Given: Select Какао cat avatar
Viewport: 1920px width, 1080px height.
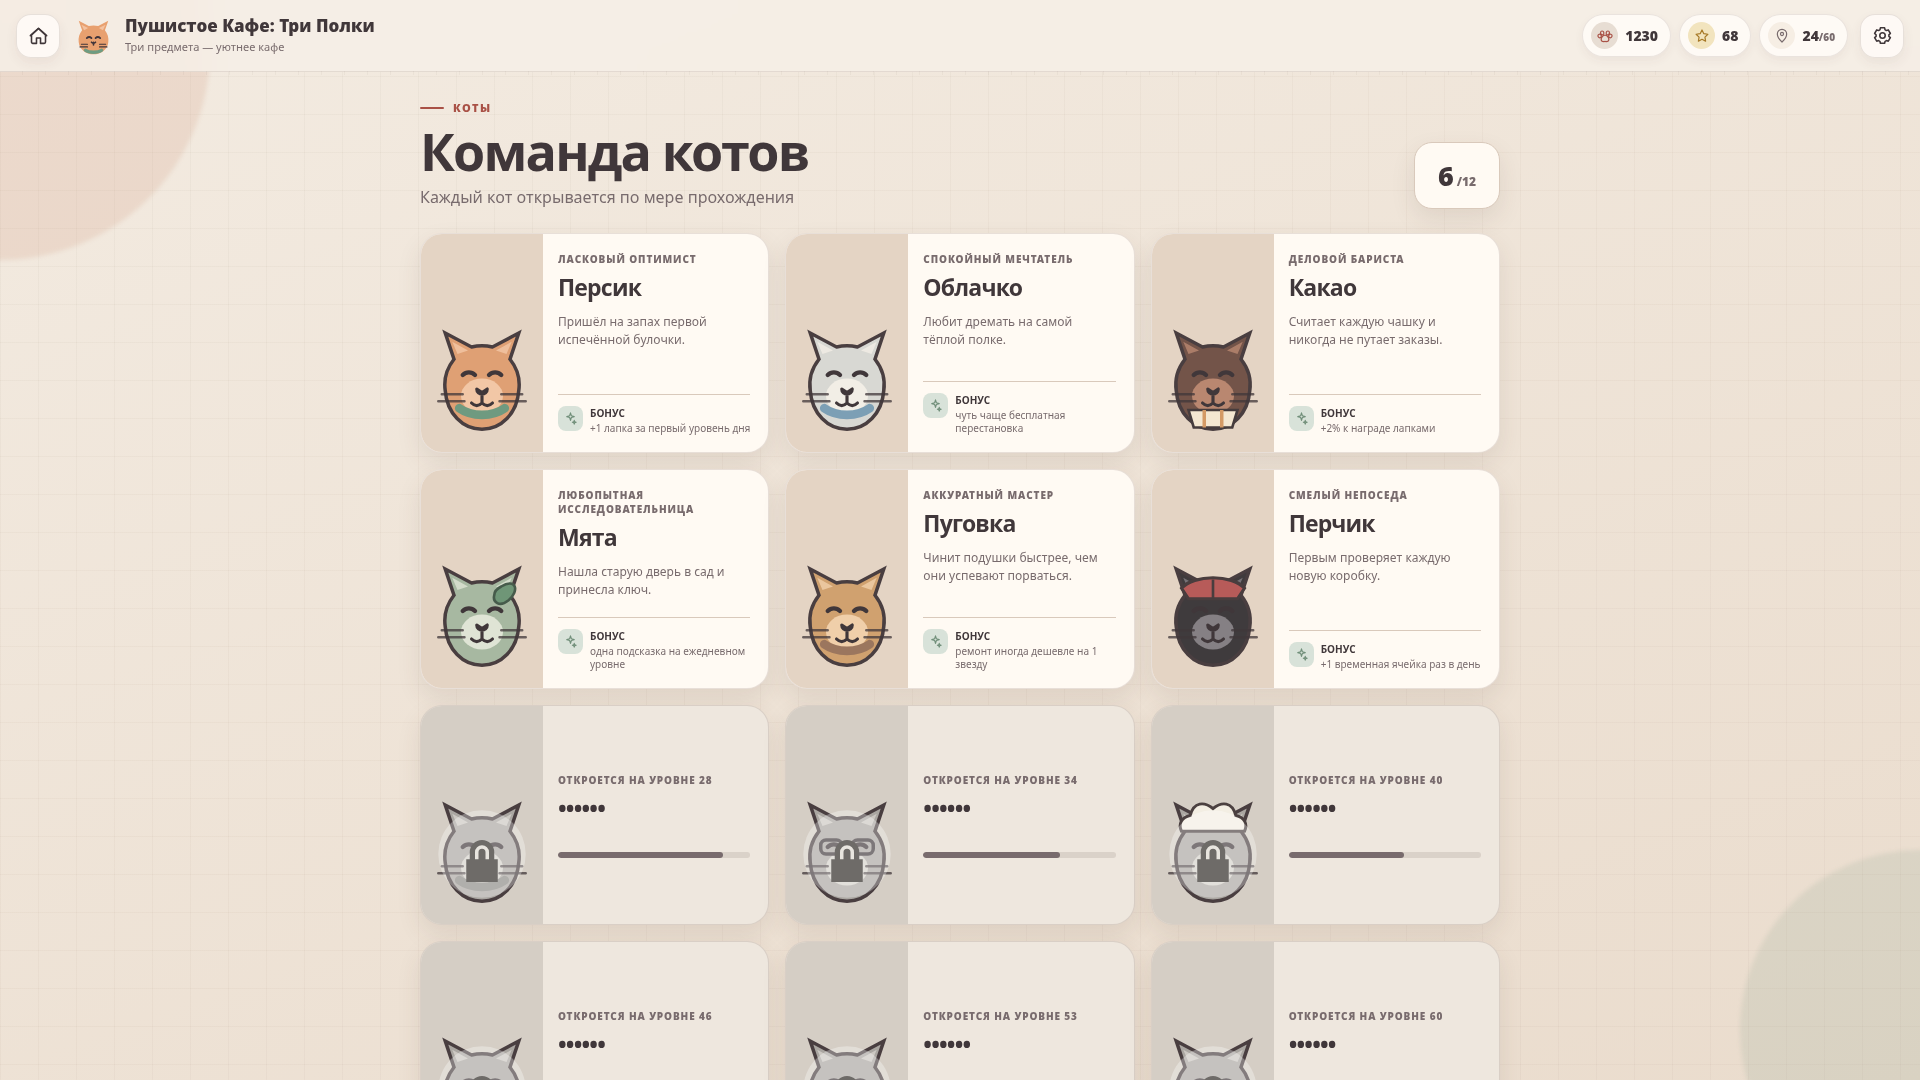Looking at the screenshot, I should (x=1213, y=381).
